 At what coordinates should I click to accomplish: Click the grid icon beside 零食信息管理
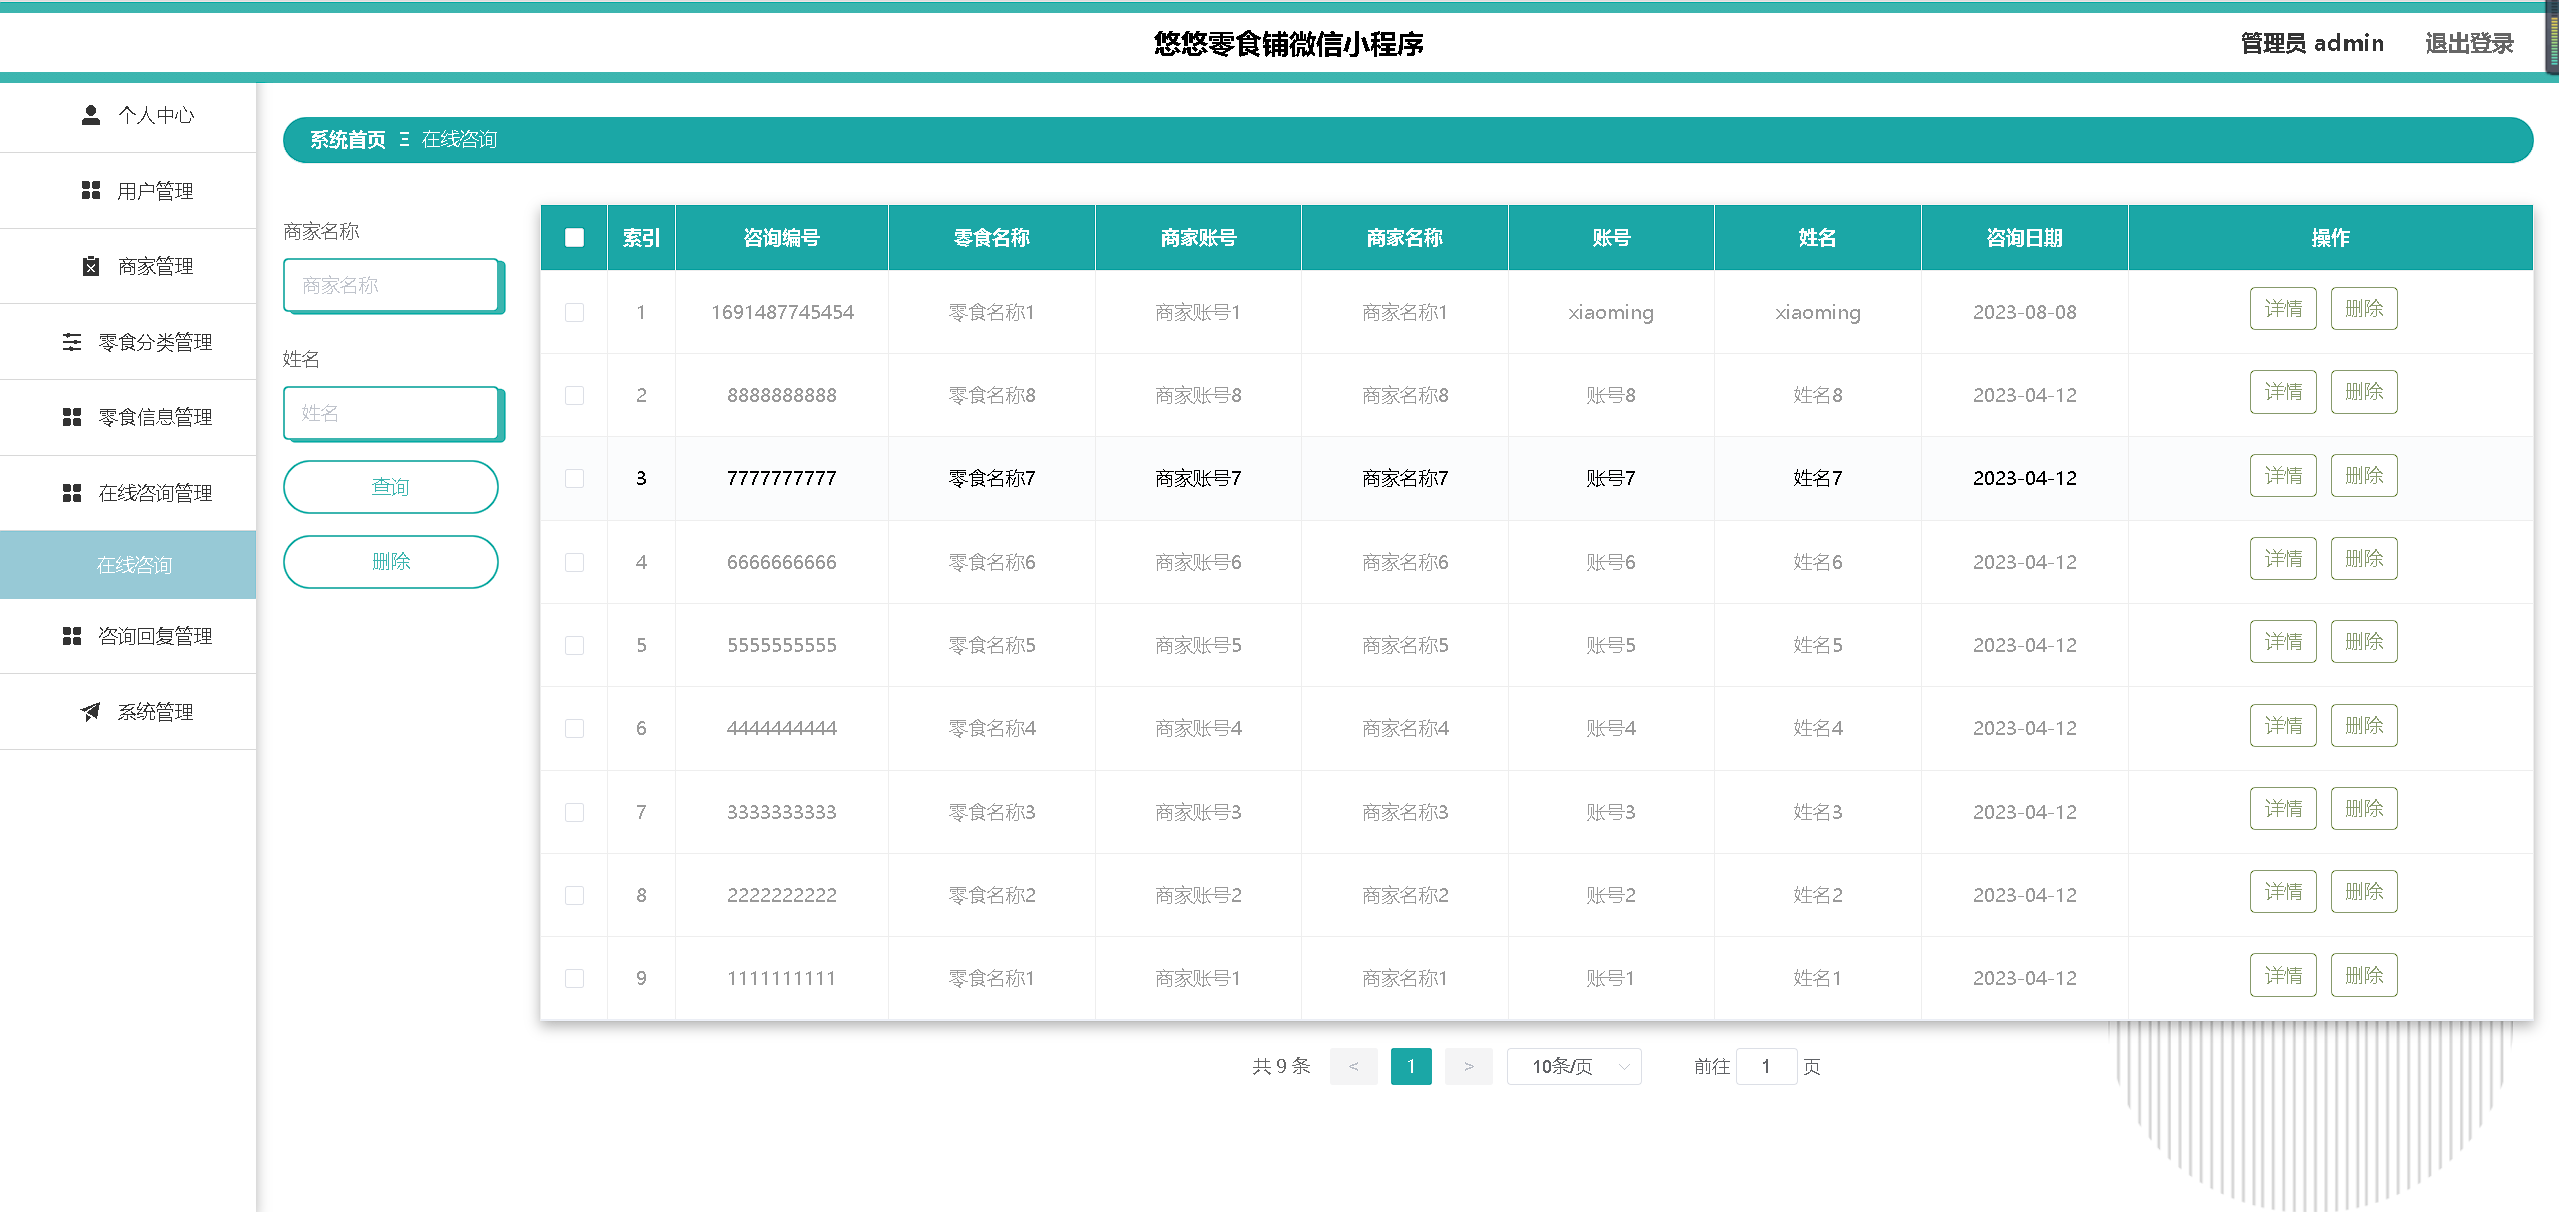(72, 417)
